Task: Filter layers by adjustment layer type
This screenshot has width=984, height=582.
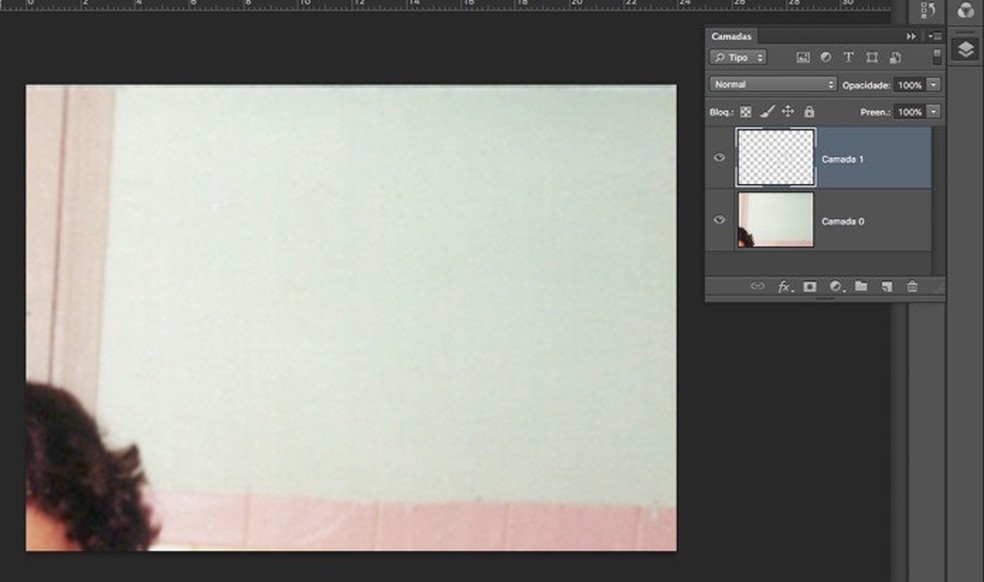Action: pyautogui.click(x=826, y=57)
